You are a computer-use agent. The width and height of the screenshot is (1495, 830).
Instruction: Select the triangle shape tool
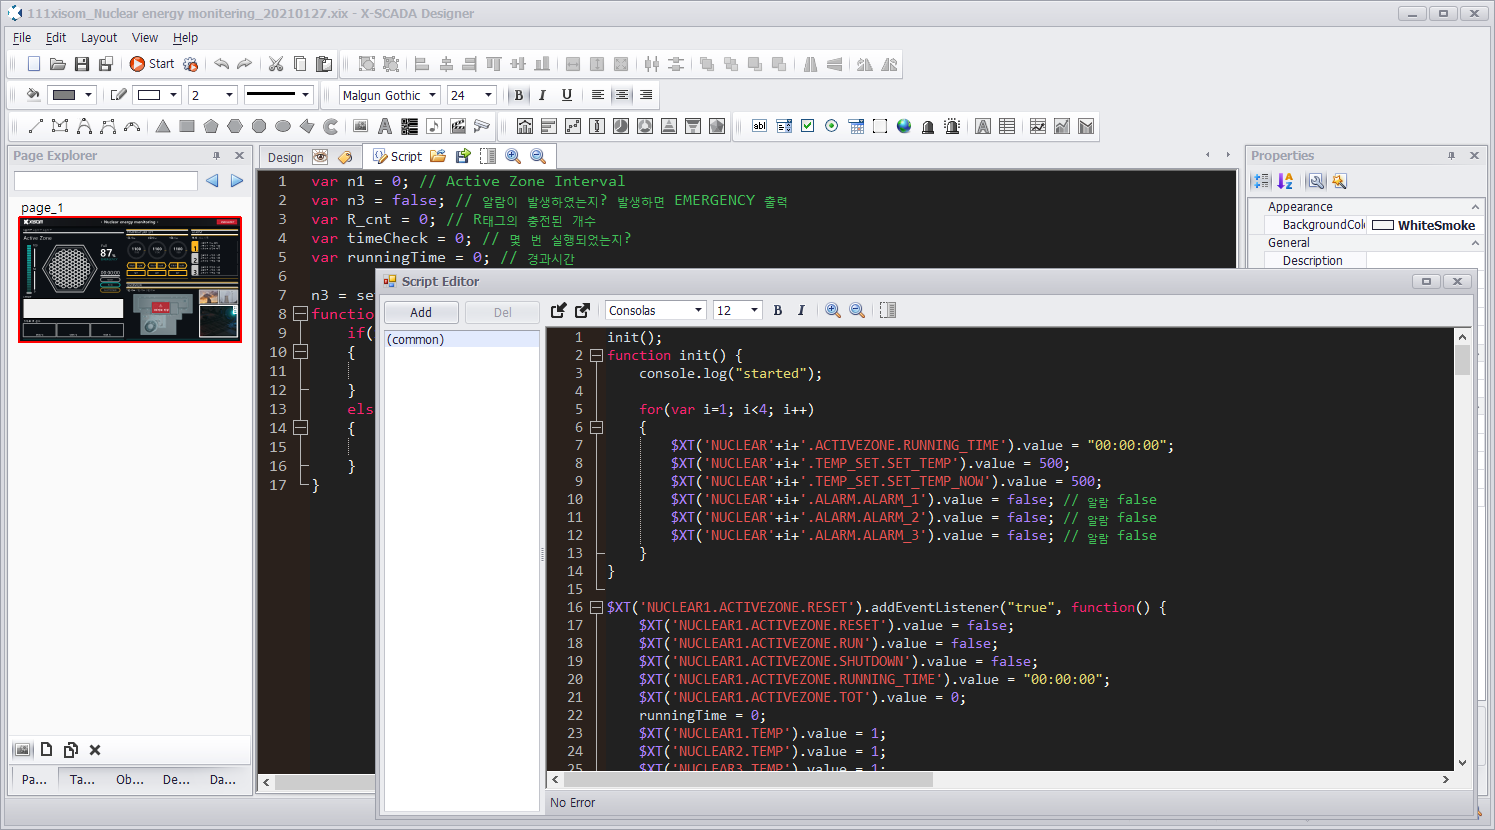(162, 126)
